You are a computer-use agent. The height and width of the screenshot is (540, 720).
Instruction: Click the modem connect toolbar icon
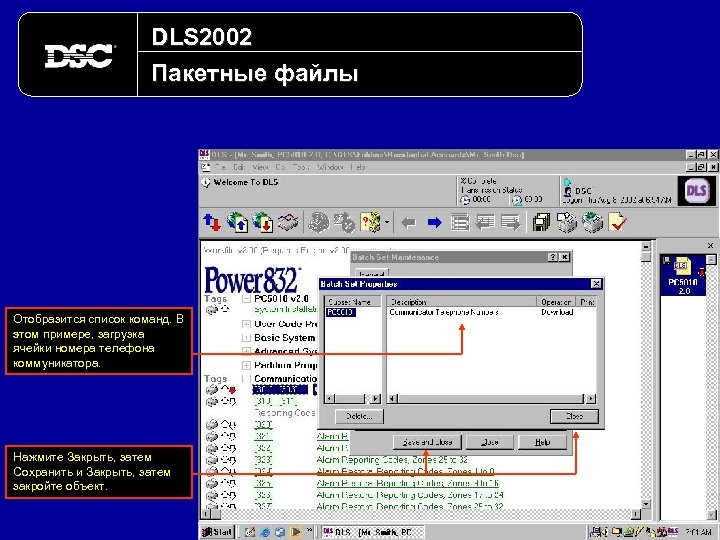[288, 223]
